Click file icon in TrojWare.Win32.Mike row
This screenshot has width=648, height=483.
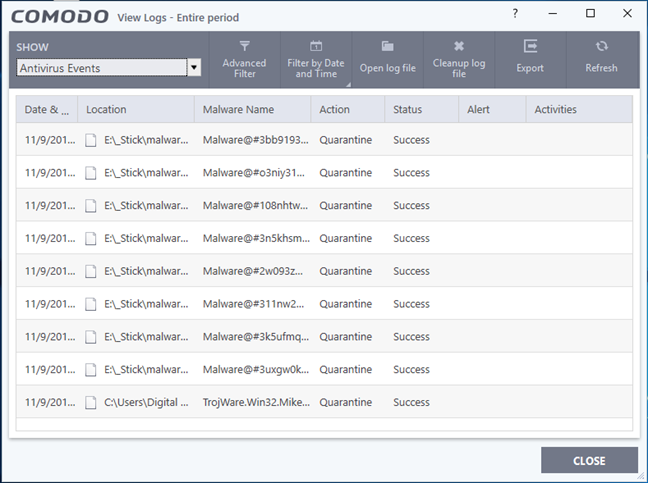click(x=91, y=402)
